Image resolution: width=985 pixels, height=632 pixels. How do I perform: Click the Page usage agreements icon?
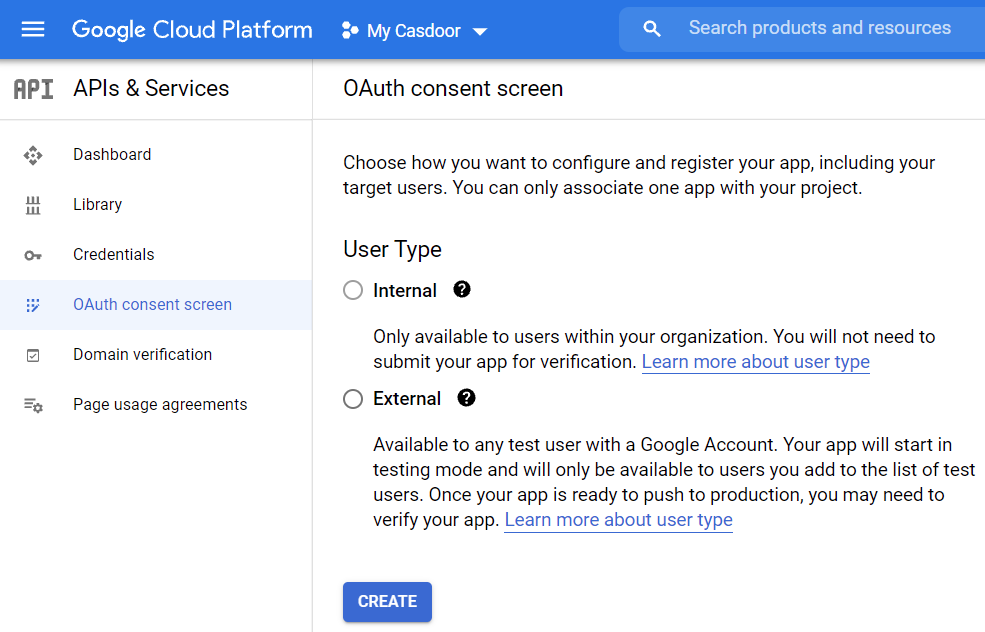pos(33,404)
